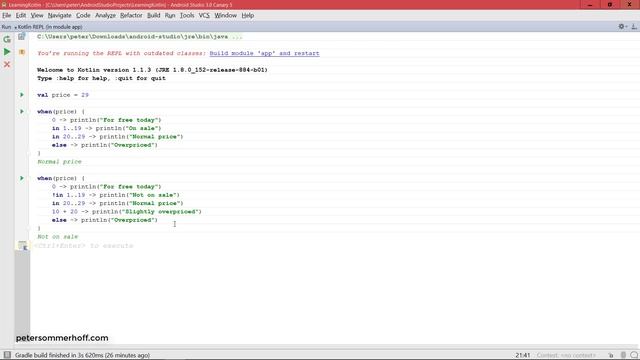Click the inspector icon at far right status bar

coord(634,355)
